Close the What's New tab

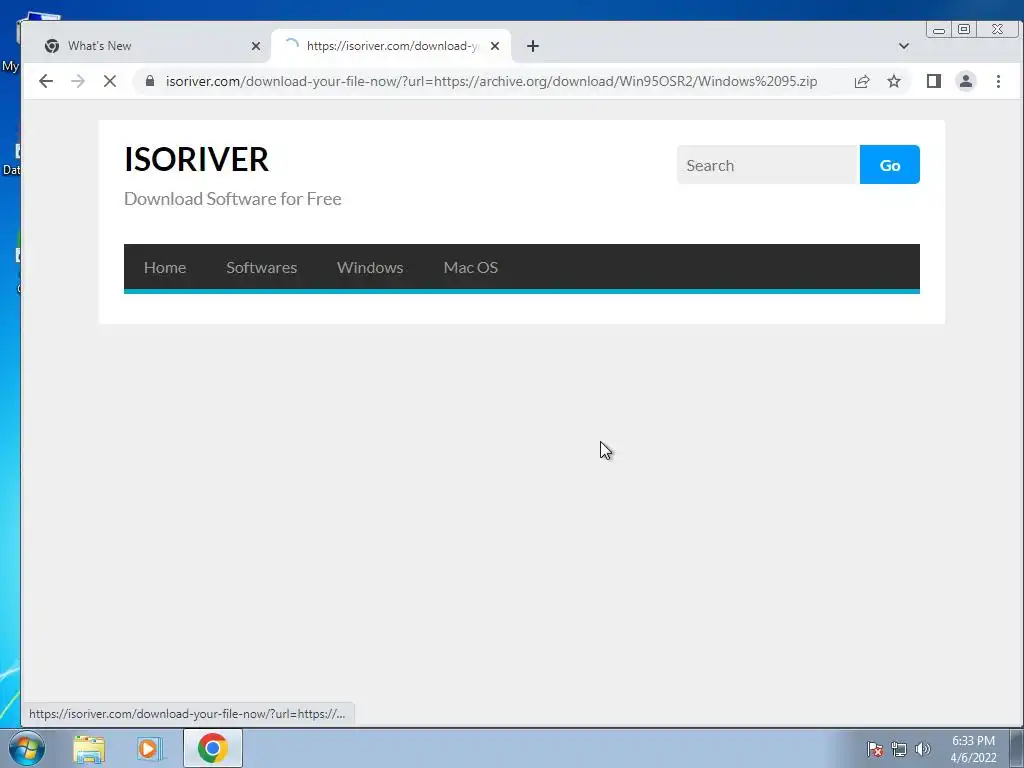pos(256,46)
